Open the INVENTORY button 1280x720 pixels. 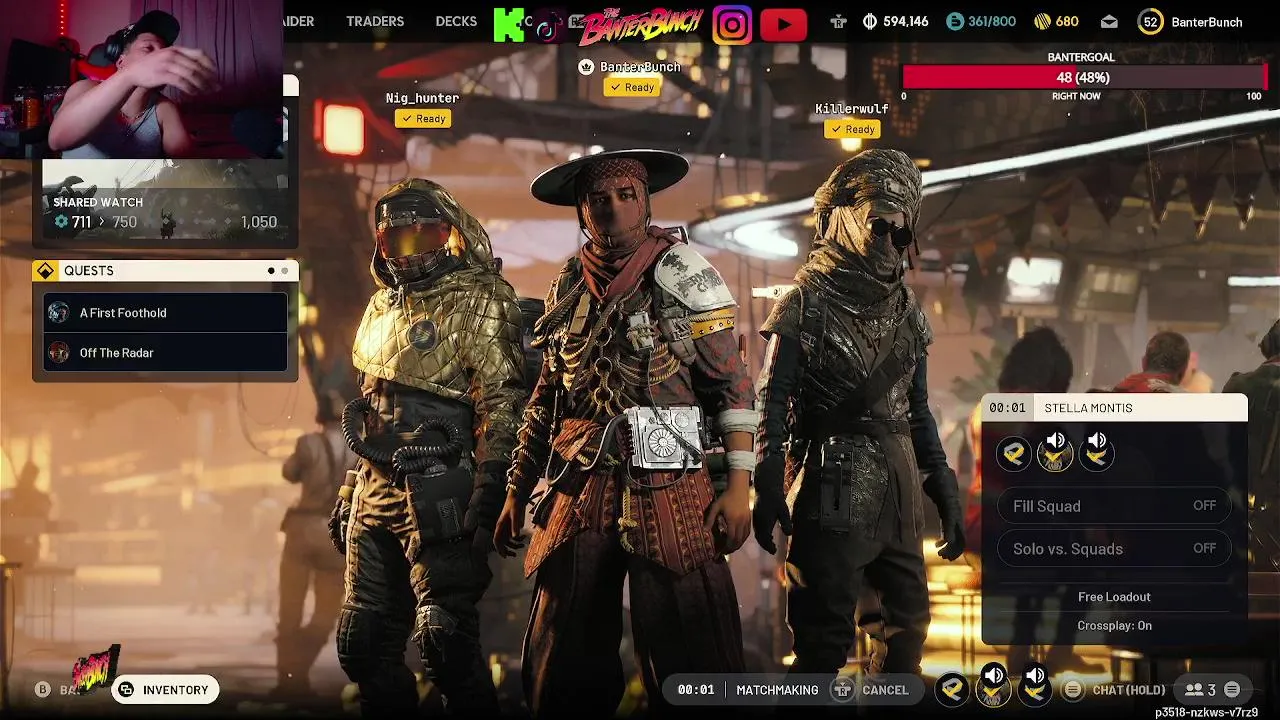tap(165, 689)
